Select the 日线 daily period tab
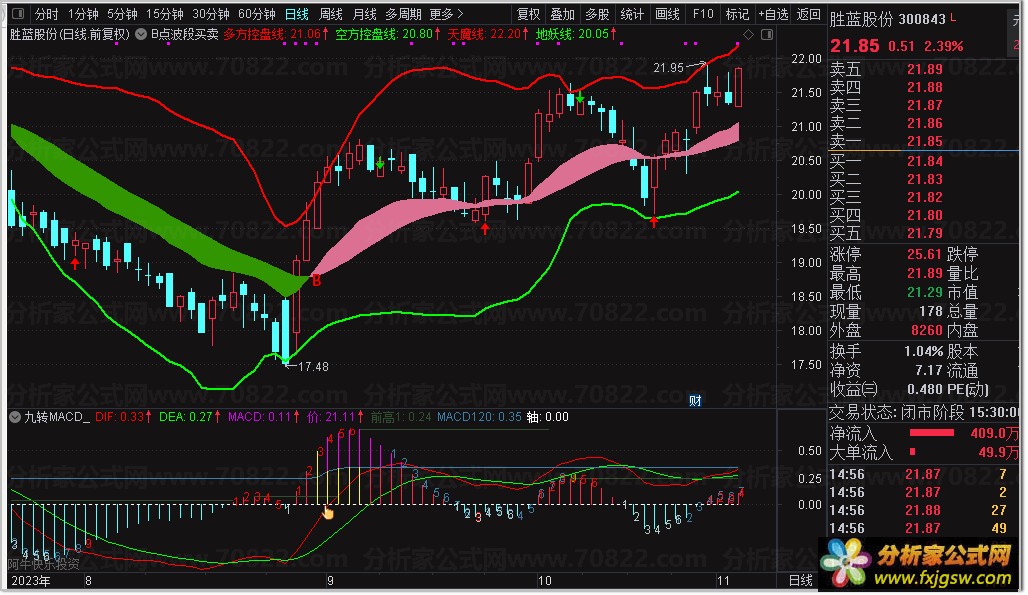The width and height of the screenshot is (1028, 595). (x=297, y=14)
